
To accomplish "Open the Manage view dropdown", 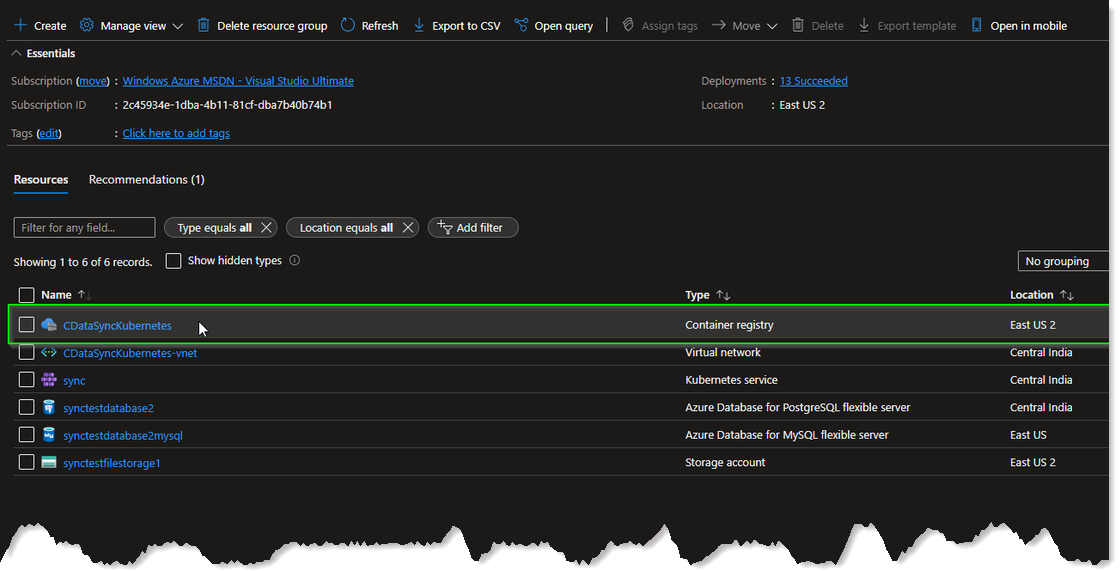I will click(131, 25).
